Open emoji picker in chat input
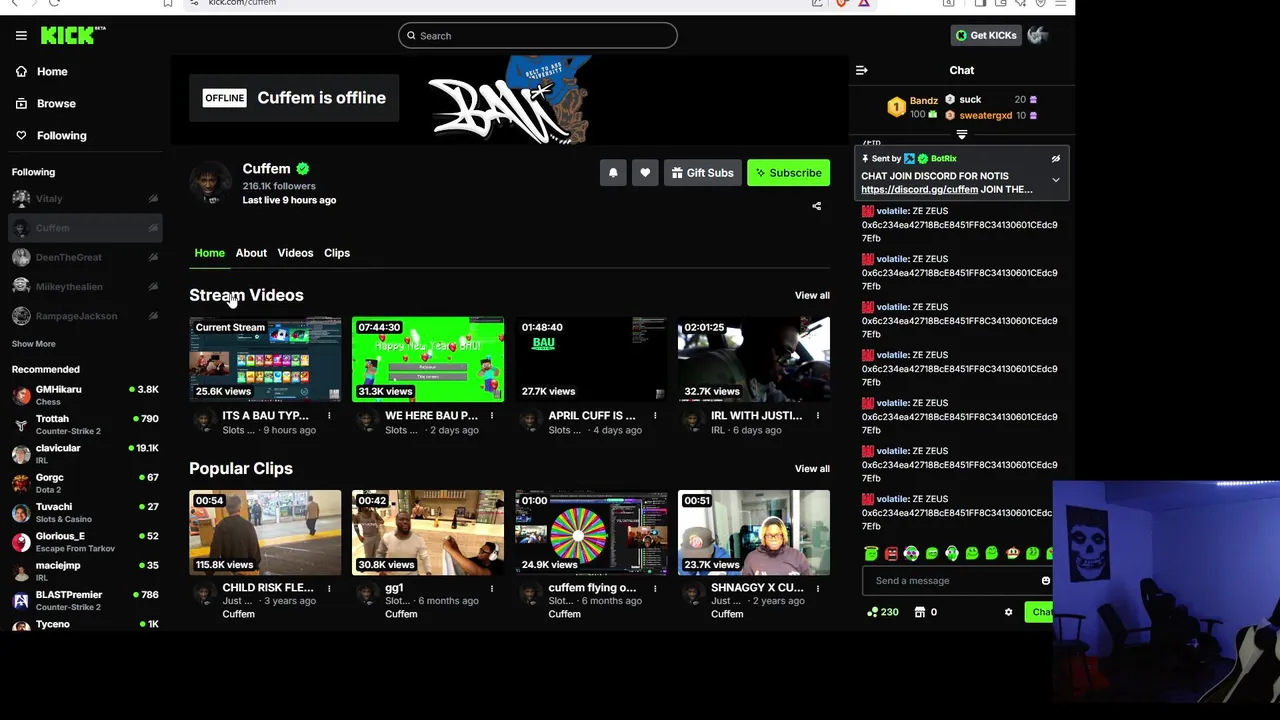The height and width of the screenshot is (720, 1280). tap(1046, 581)
